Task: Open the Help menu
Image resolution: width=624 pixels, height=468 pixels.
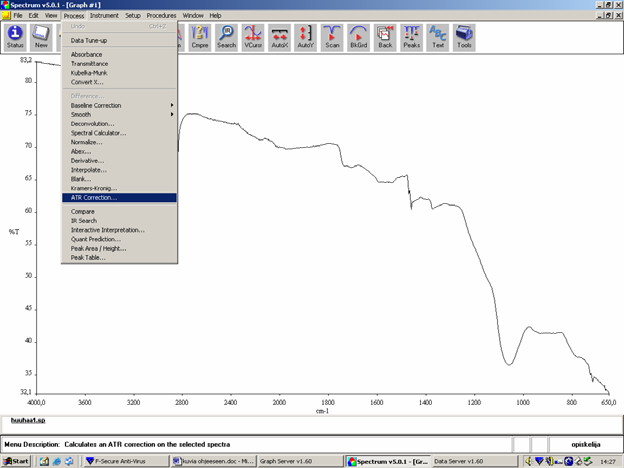Action: (215, 16)
